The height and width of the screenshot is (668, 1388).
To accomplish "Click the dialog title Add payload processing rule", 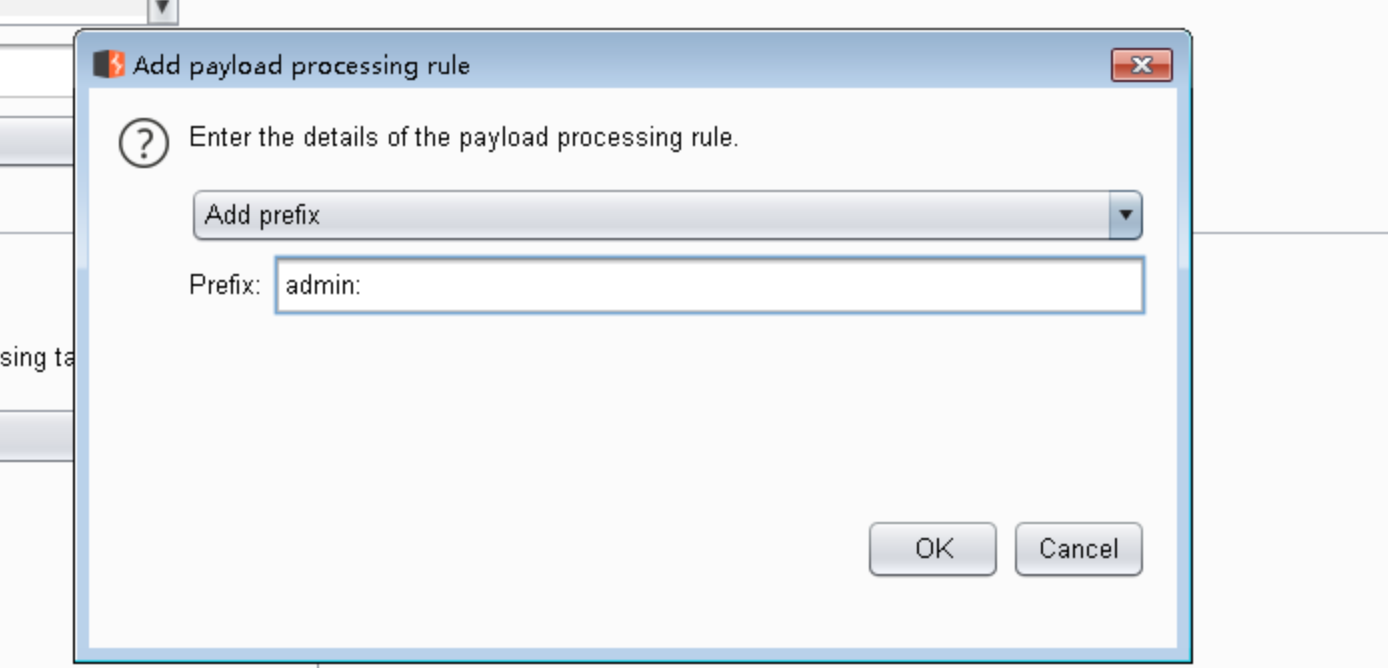I will [301, 66].
